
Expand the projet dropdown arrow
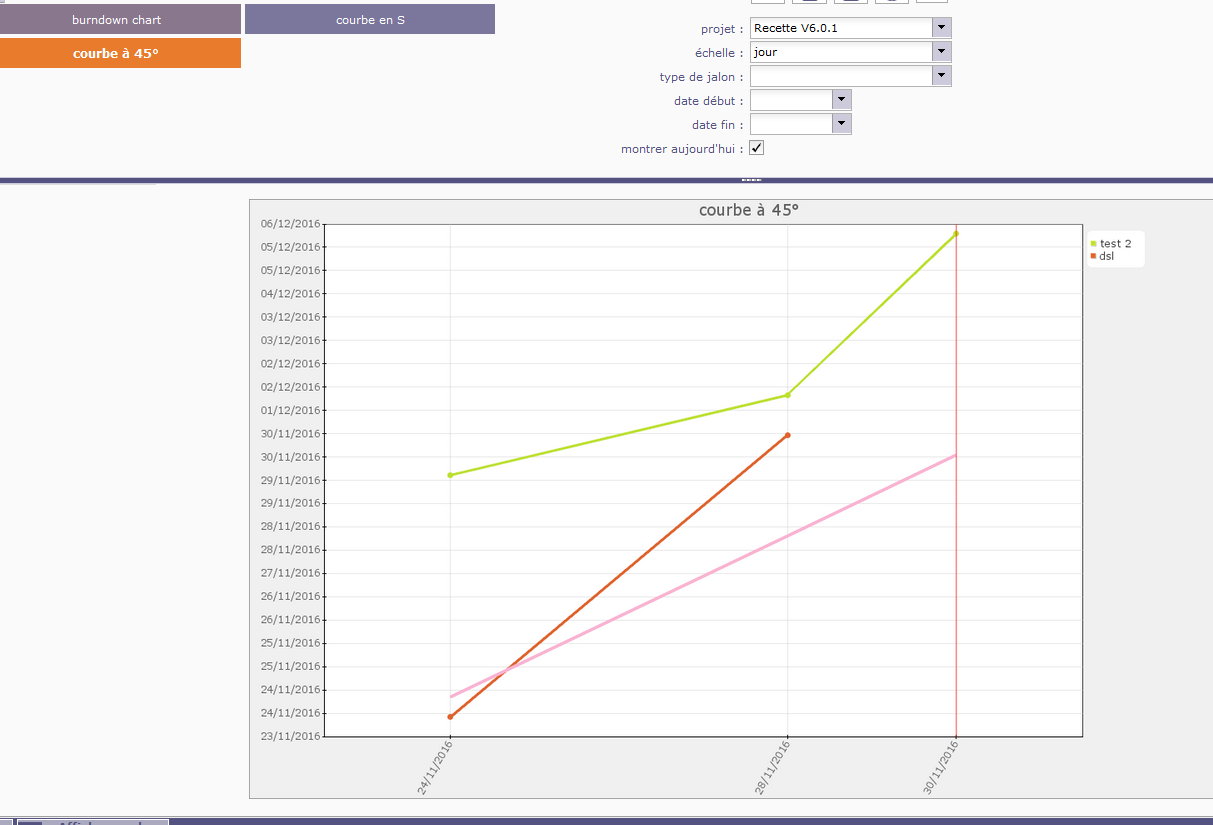tap(941, 28)
